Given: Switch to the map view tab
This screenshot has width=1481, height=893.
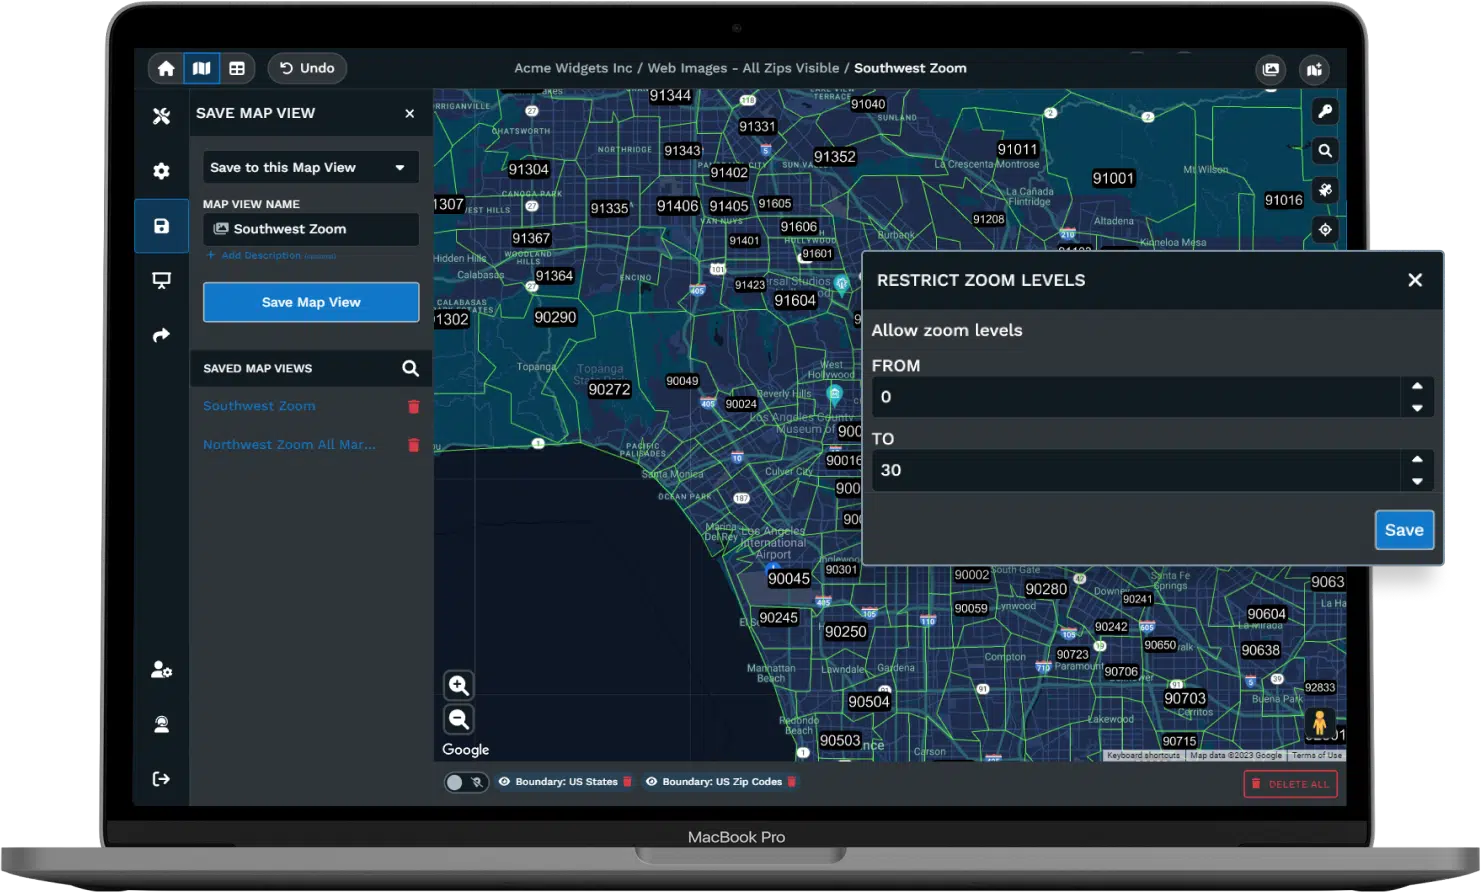Looking at the screenshot, I should click(202, 68).
